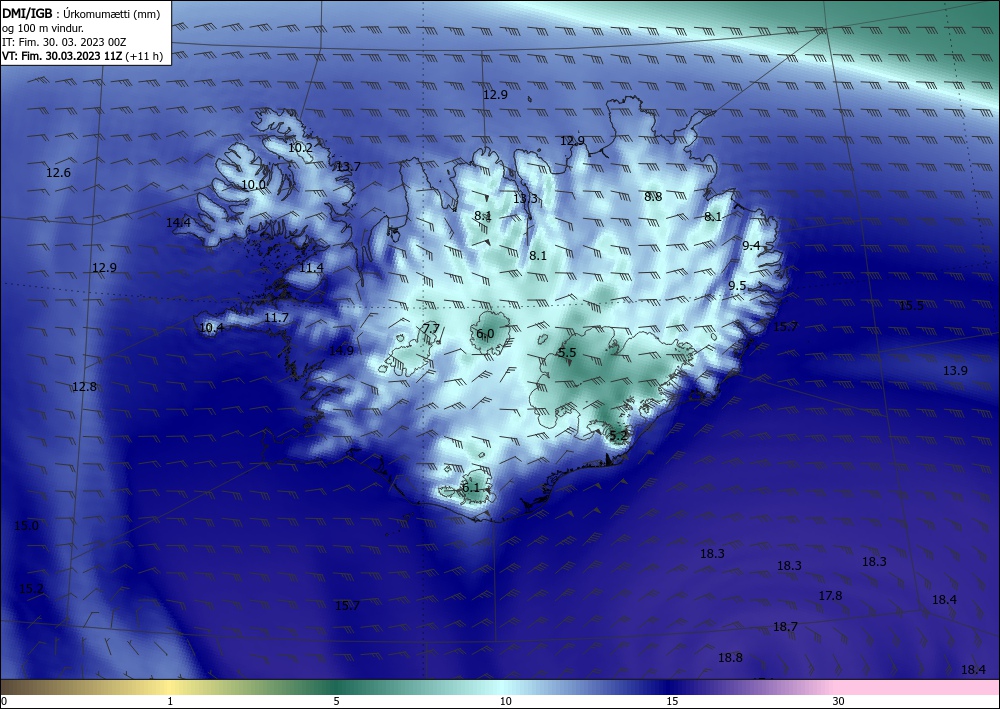Click the 'DMI/IGB : Úrkomumætti (mm)' title text

(x=81, y=14)
